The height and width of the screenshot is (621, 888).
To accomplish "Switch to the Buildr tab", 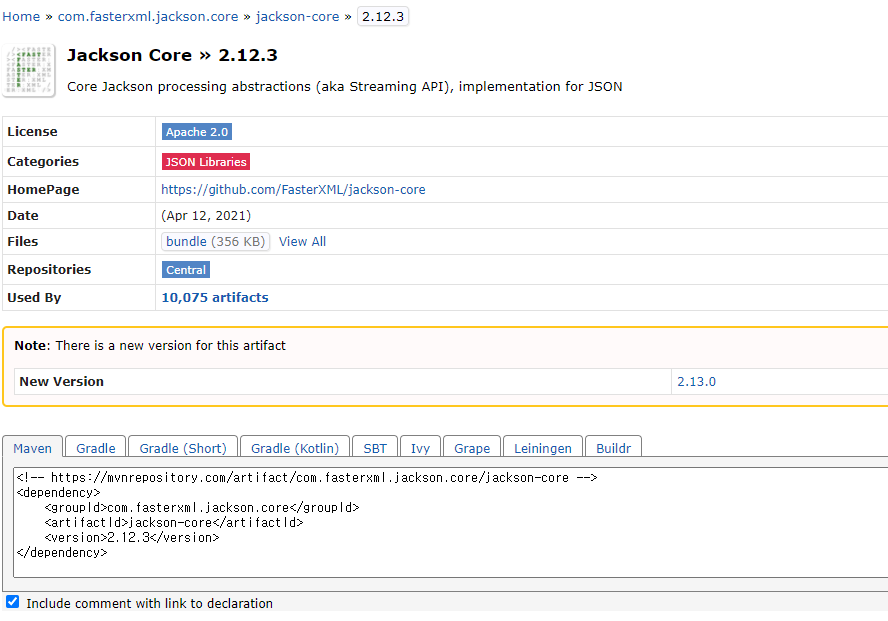I will [613, 448].
